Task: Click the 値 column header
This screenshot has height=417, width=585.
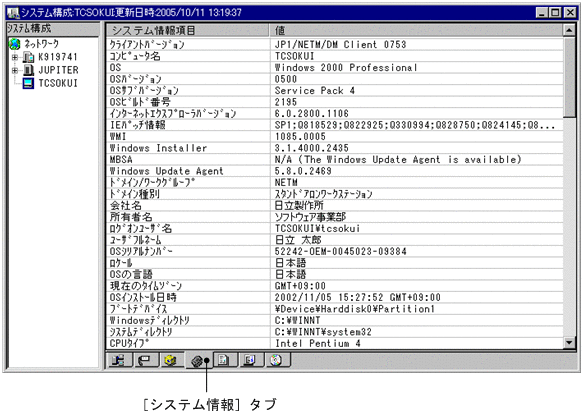Action: point(416,30)
